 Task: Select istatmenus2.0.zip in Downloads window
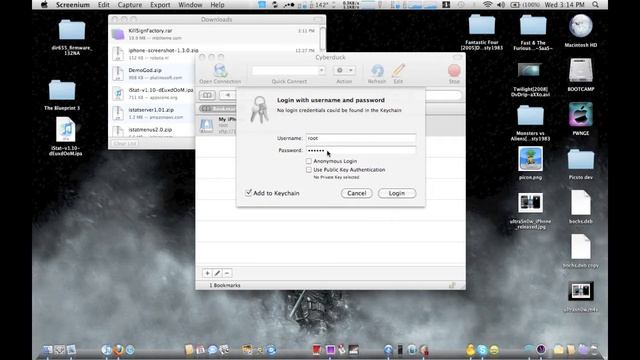pyautogui.click(x=152, y=131)
